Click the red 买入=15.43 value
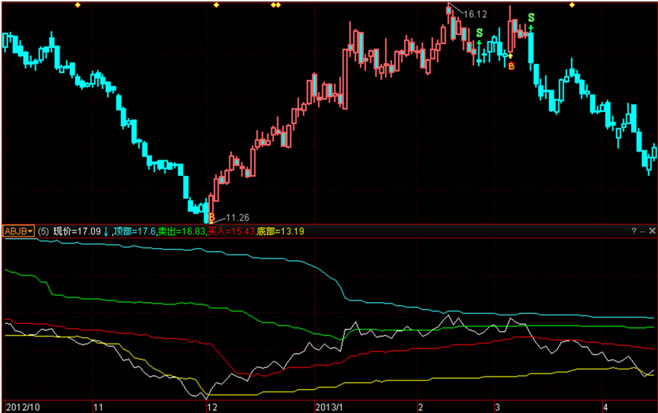This screenshot has height=413, width=658. (x=231, y=231)
